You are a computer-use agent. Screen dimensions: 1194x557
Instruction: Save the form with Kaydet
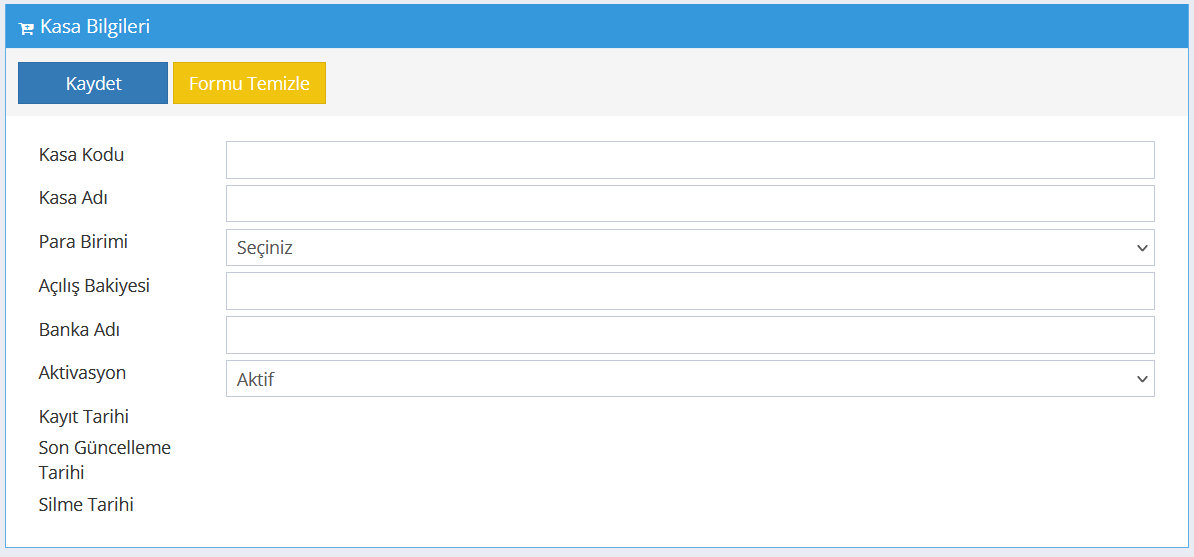click(x=93, y=83)
